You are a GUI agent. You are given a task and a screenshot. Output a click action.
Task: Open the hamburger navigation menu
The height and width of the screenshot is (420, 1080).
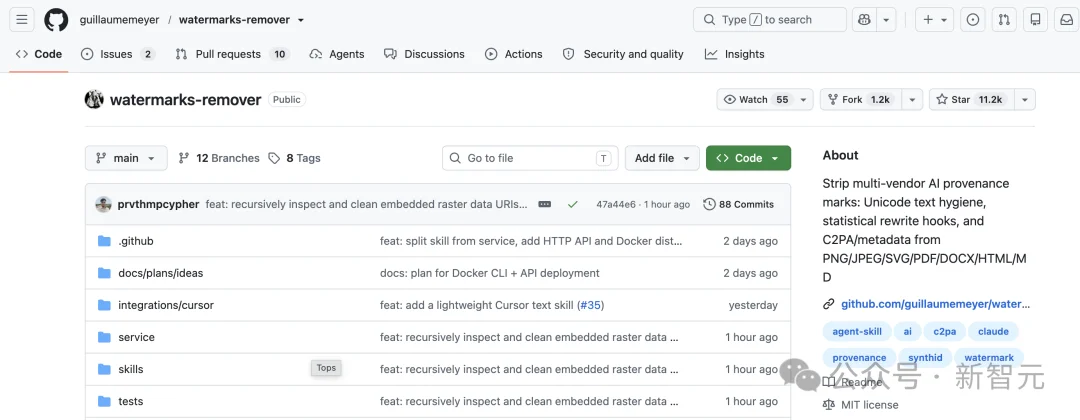point(22,20)
